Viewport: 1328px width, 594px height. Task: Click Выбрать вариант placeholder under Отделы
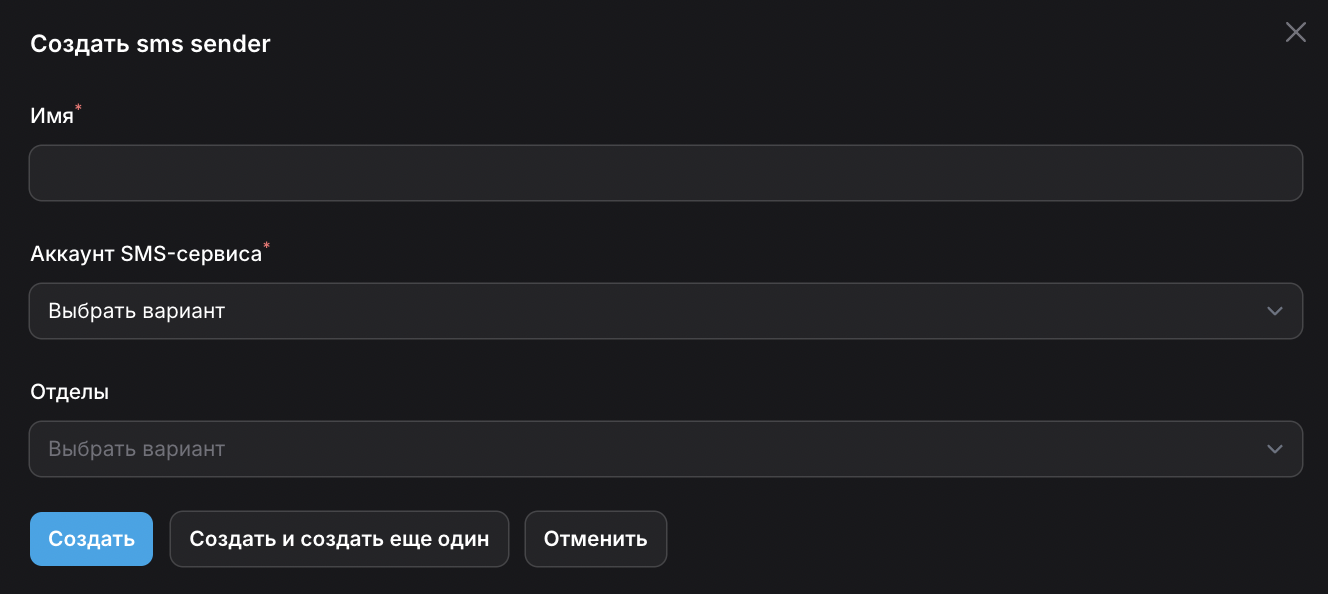tap(137, 449)
